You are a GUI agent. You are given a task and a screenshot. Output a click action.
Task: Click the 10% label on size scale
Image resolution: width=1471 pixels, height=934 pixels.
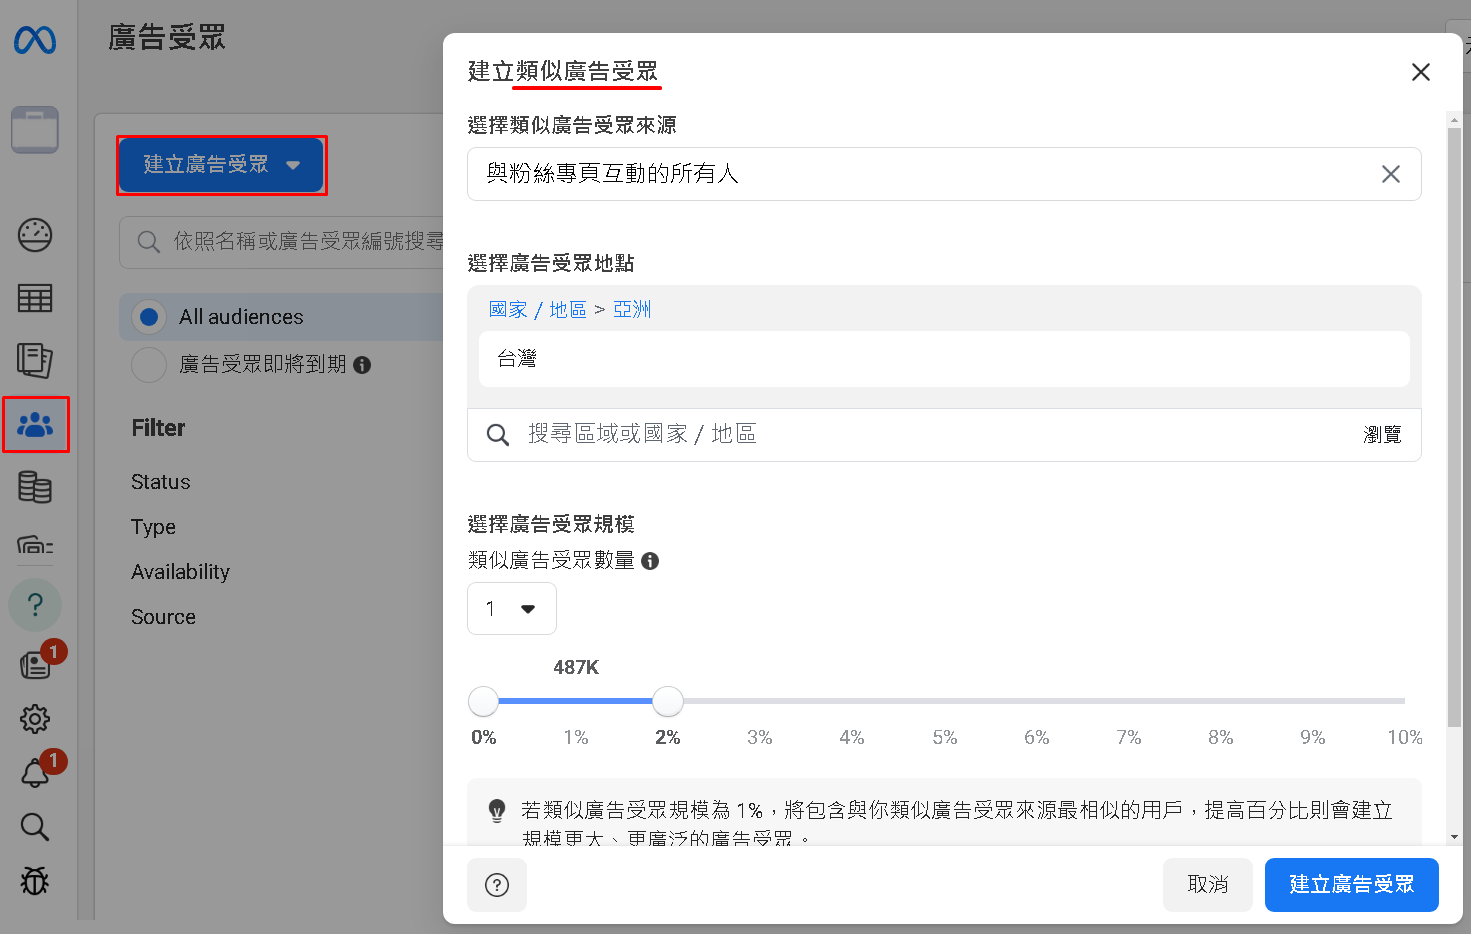1405,738
